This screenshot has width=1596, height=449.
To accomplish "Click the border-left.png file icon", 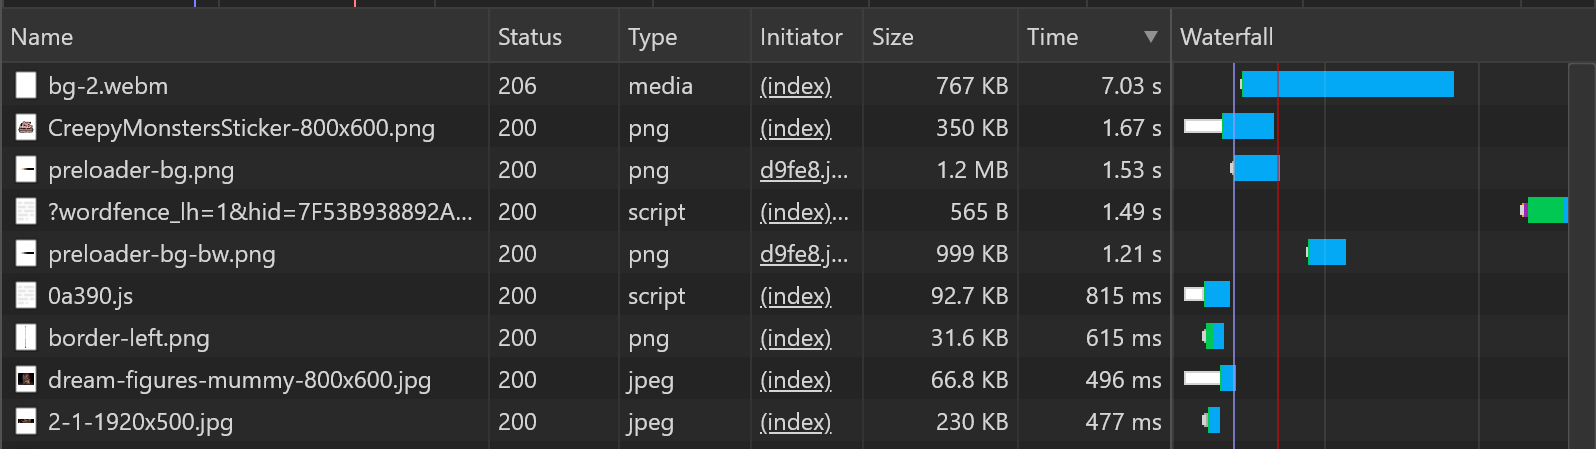I will click(26, 338).
